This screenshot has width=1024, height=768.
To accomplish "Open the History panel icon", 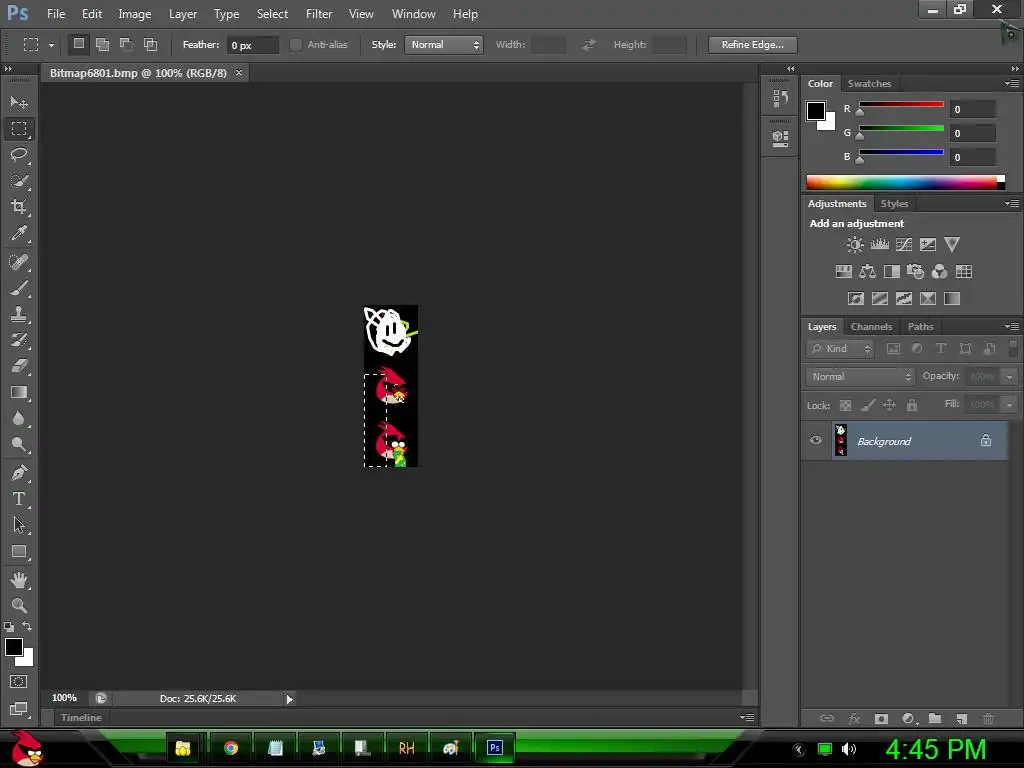I will click(x=780, y=98).
